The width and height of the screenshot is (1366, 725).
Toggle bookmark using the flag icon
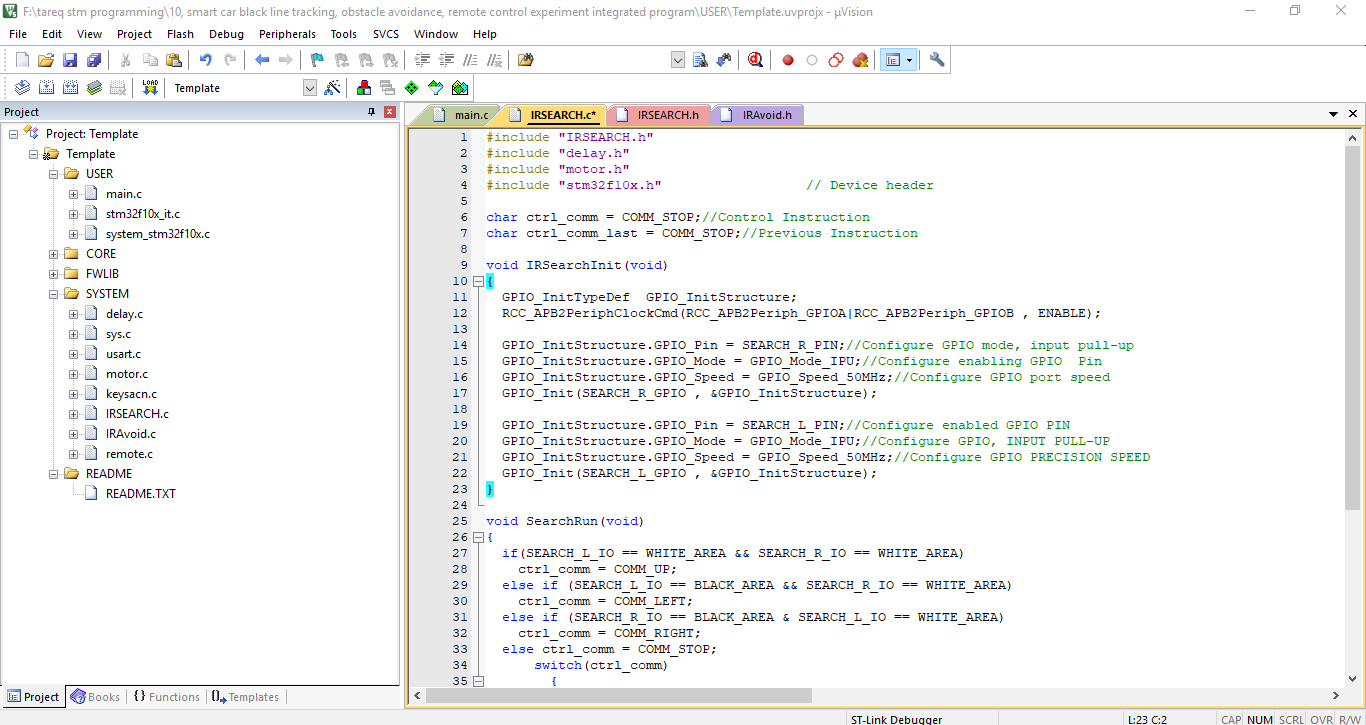tap(317, 60)
